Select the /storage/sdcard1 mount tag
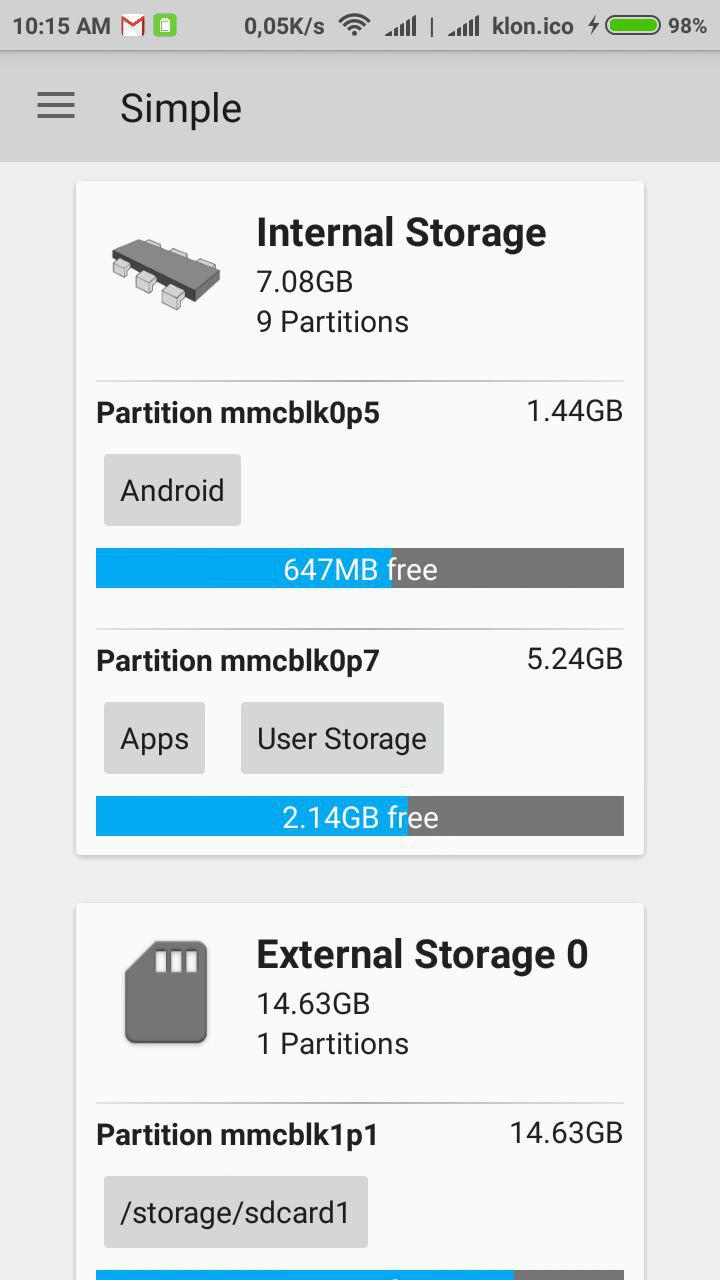 coord(236,1212)
